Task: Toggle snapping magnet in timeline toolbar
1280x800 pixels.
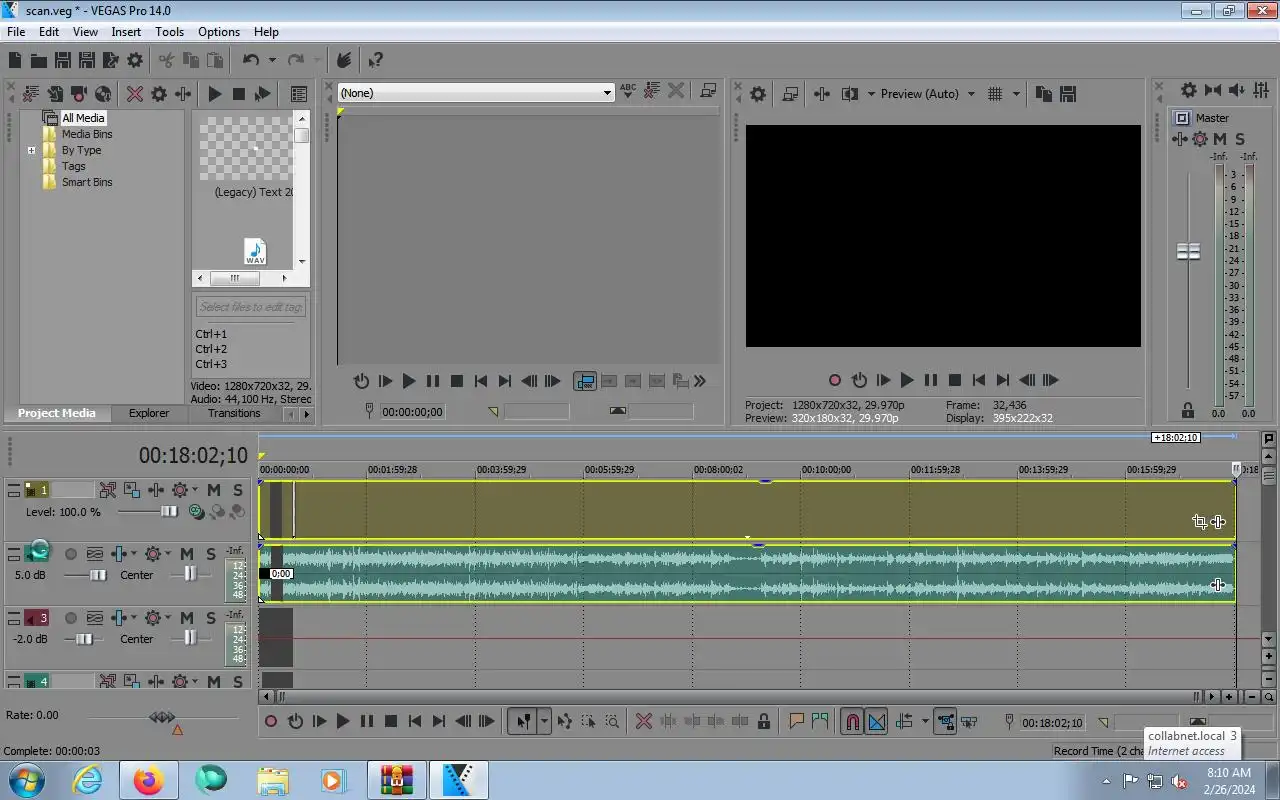Action: (852, 721)
